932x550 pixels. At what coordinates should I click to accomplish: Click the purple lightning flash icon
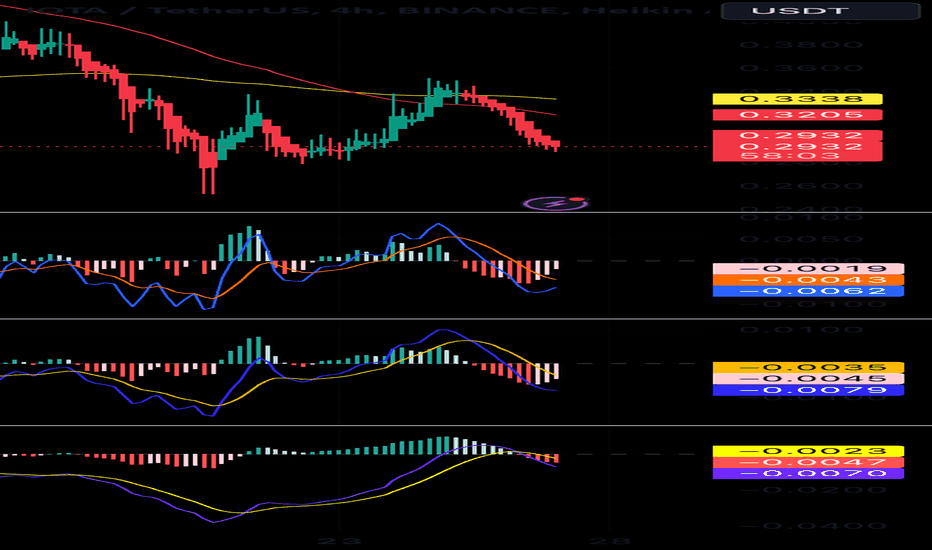point(556,203)
